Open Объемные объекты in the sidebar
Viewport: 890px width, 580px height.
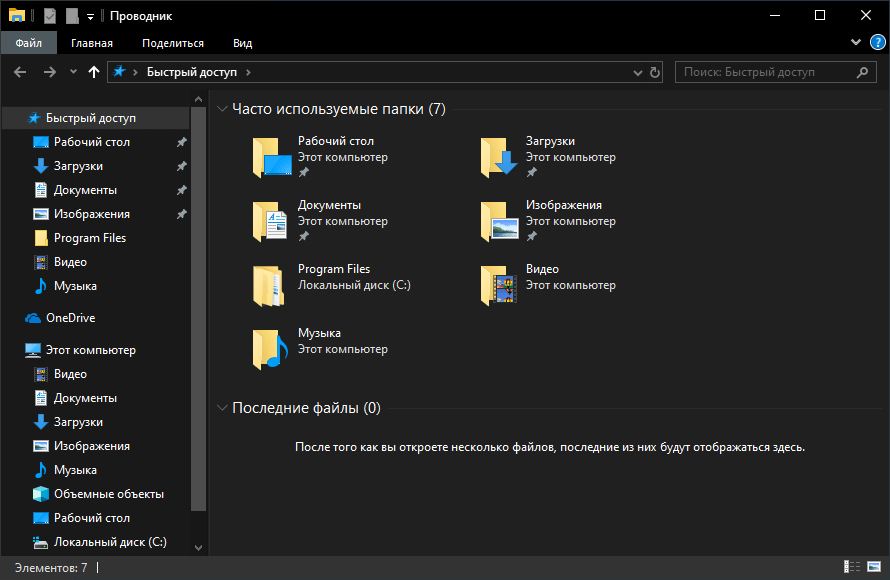[109, 494]
